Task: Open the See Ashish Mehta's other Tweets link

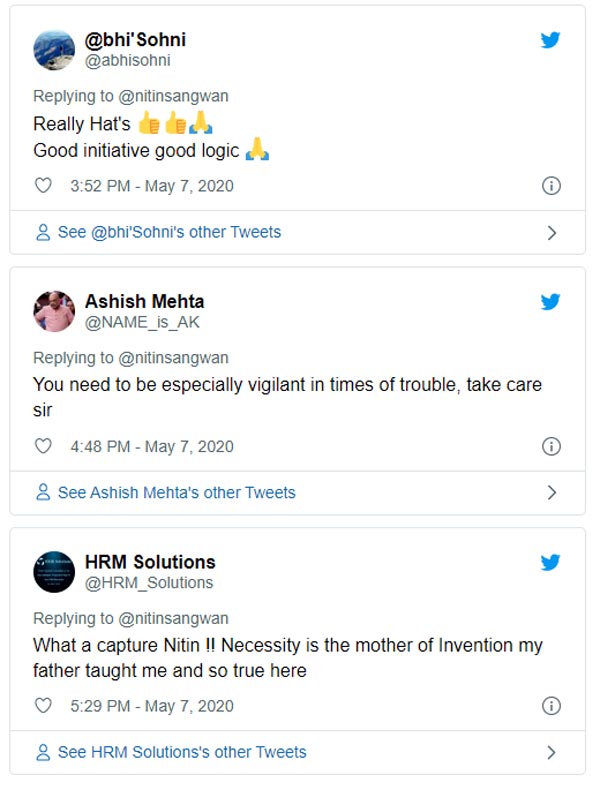Action: coord(176,493)
